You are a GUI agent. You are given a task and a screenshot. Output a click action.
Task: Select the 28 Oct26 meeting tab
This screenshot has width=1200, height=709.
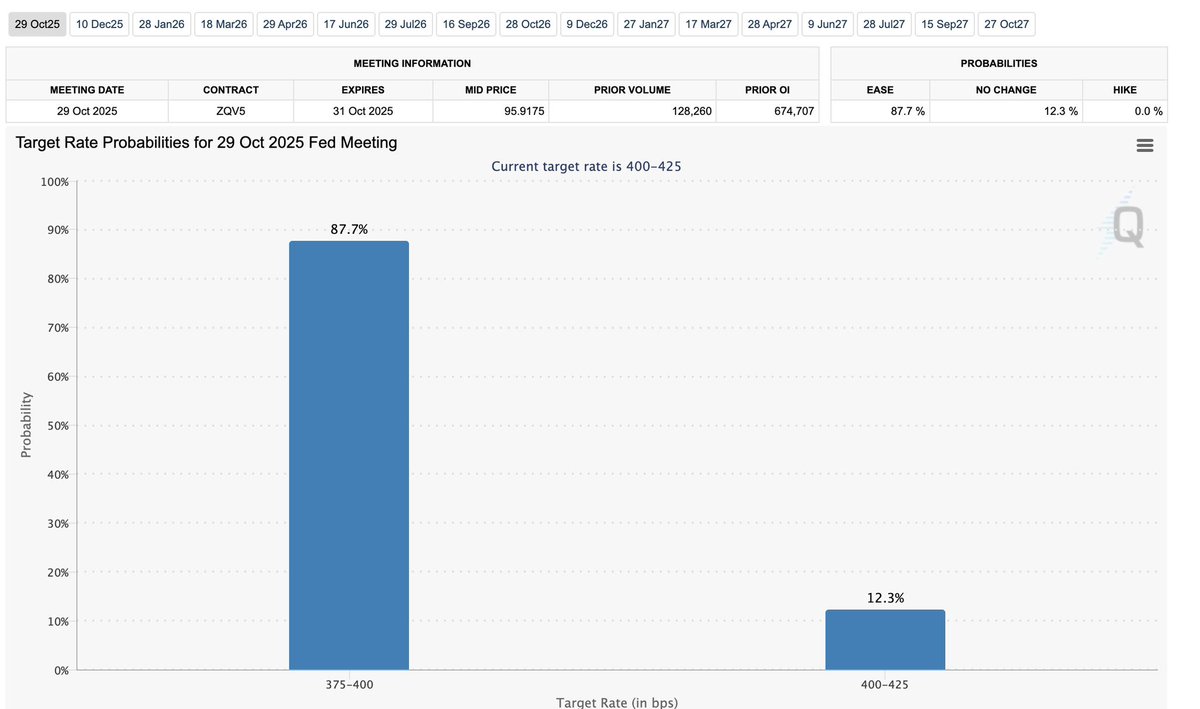click(528, 24)
